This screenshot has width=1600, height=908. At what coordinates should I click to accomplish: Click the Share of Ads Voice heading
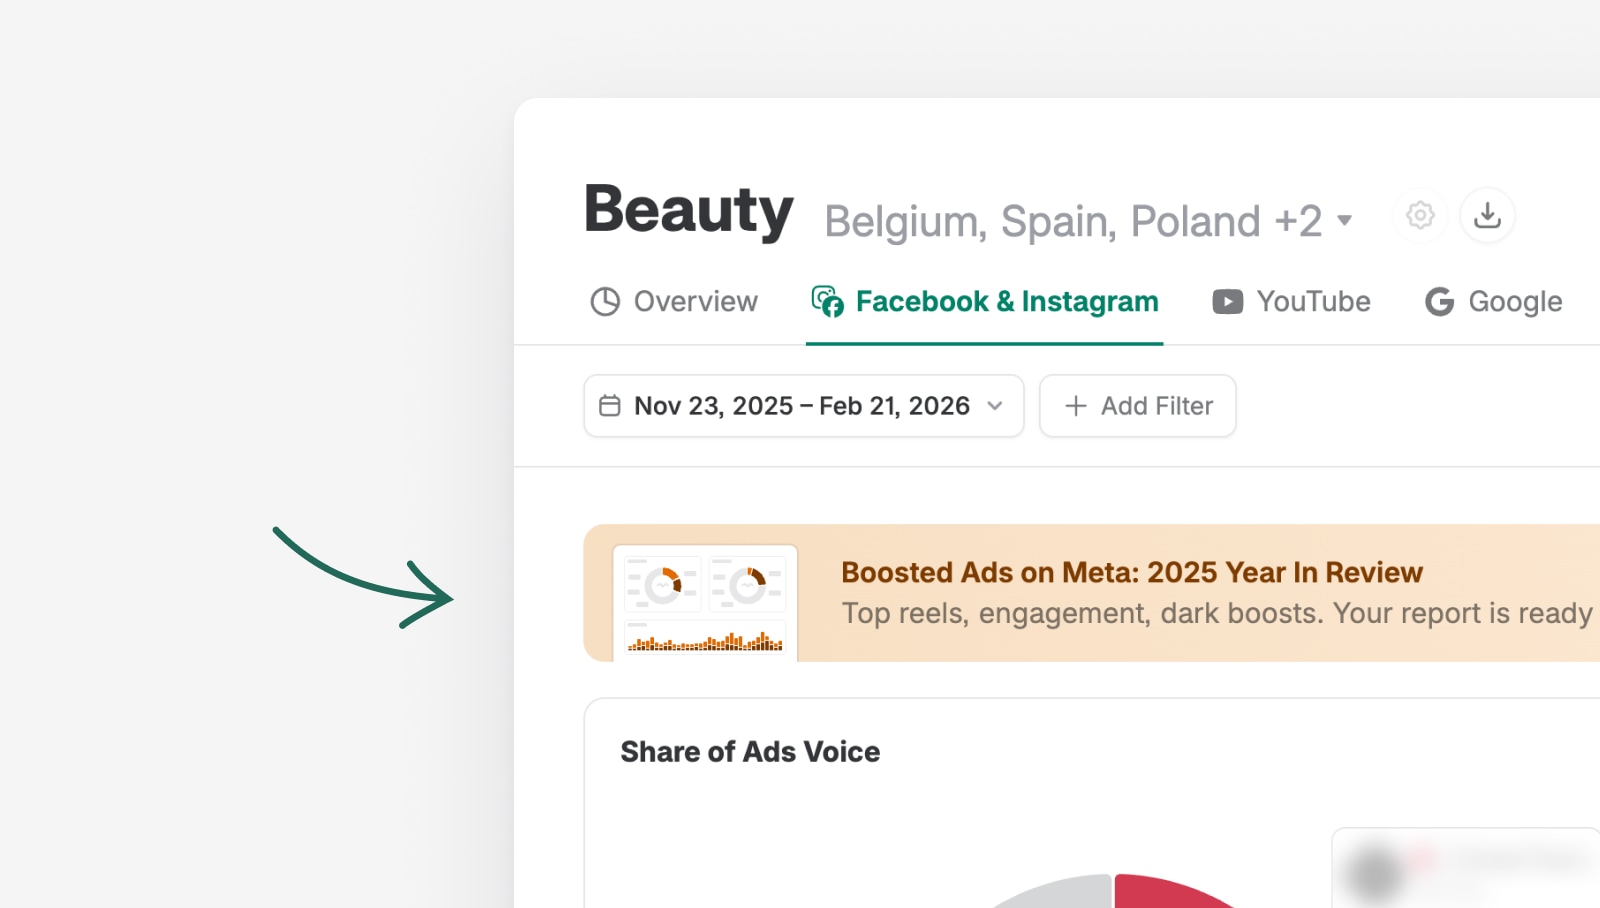[x=750, y=752]
